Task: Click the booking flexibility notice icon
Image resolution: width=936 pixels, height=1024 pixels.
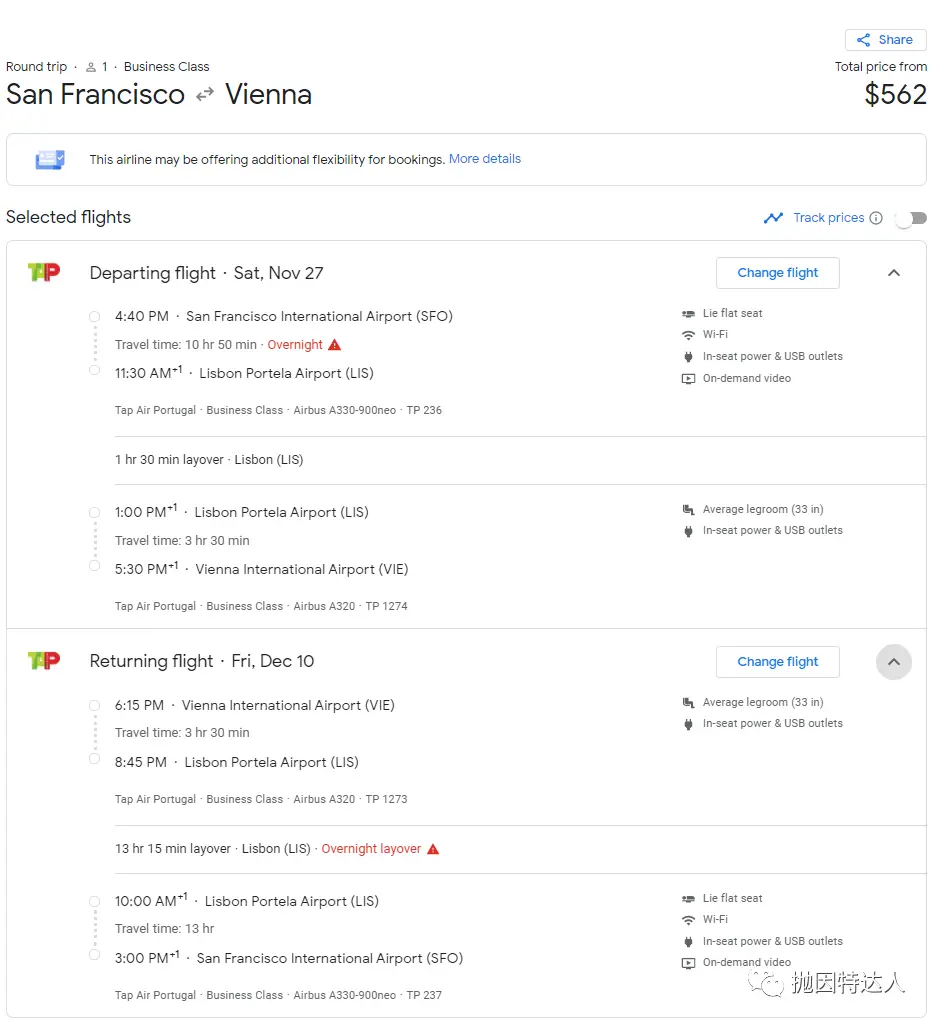Action: pyautogui.click(x=50, y=159)
